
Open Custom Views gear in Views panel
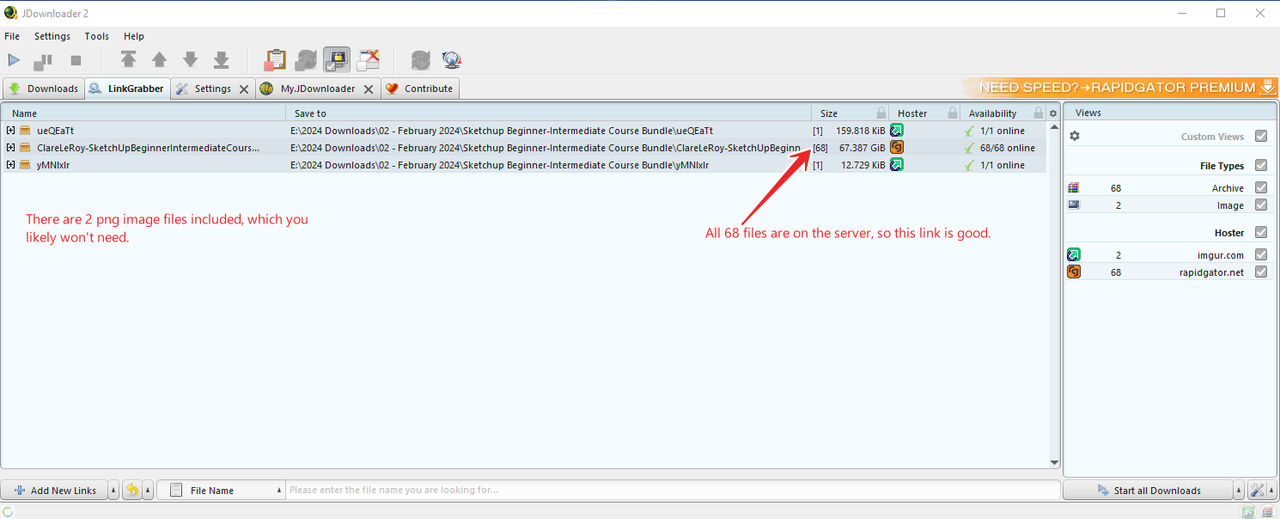(x=1075, y=136)
